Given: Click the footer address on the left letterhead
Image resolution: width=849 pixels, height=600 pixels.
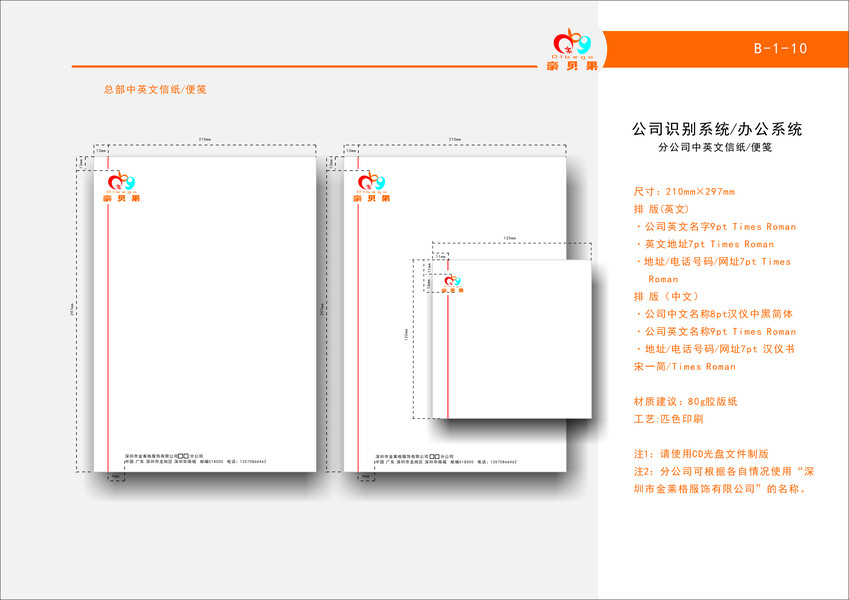Looking at the screenshot, I should [x=195, y=459].
